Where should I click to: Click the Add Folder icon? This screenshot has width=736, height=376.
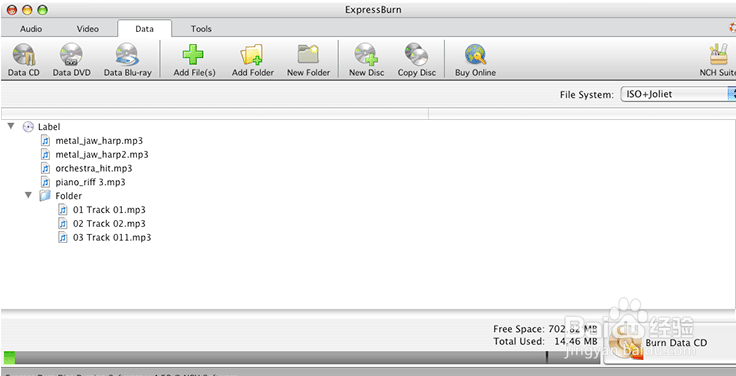click(252, 55)
